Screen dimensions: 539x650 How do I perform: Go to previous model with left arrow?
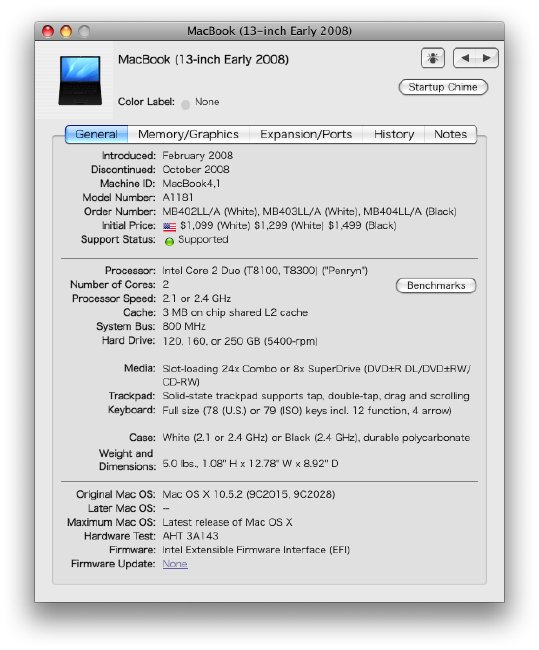465,58
